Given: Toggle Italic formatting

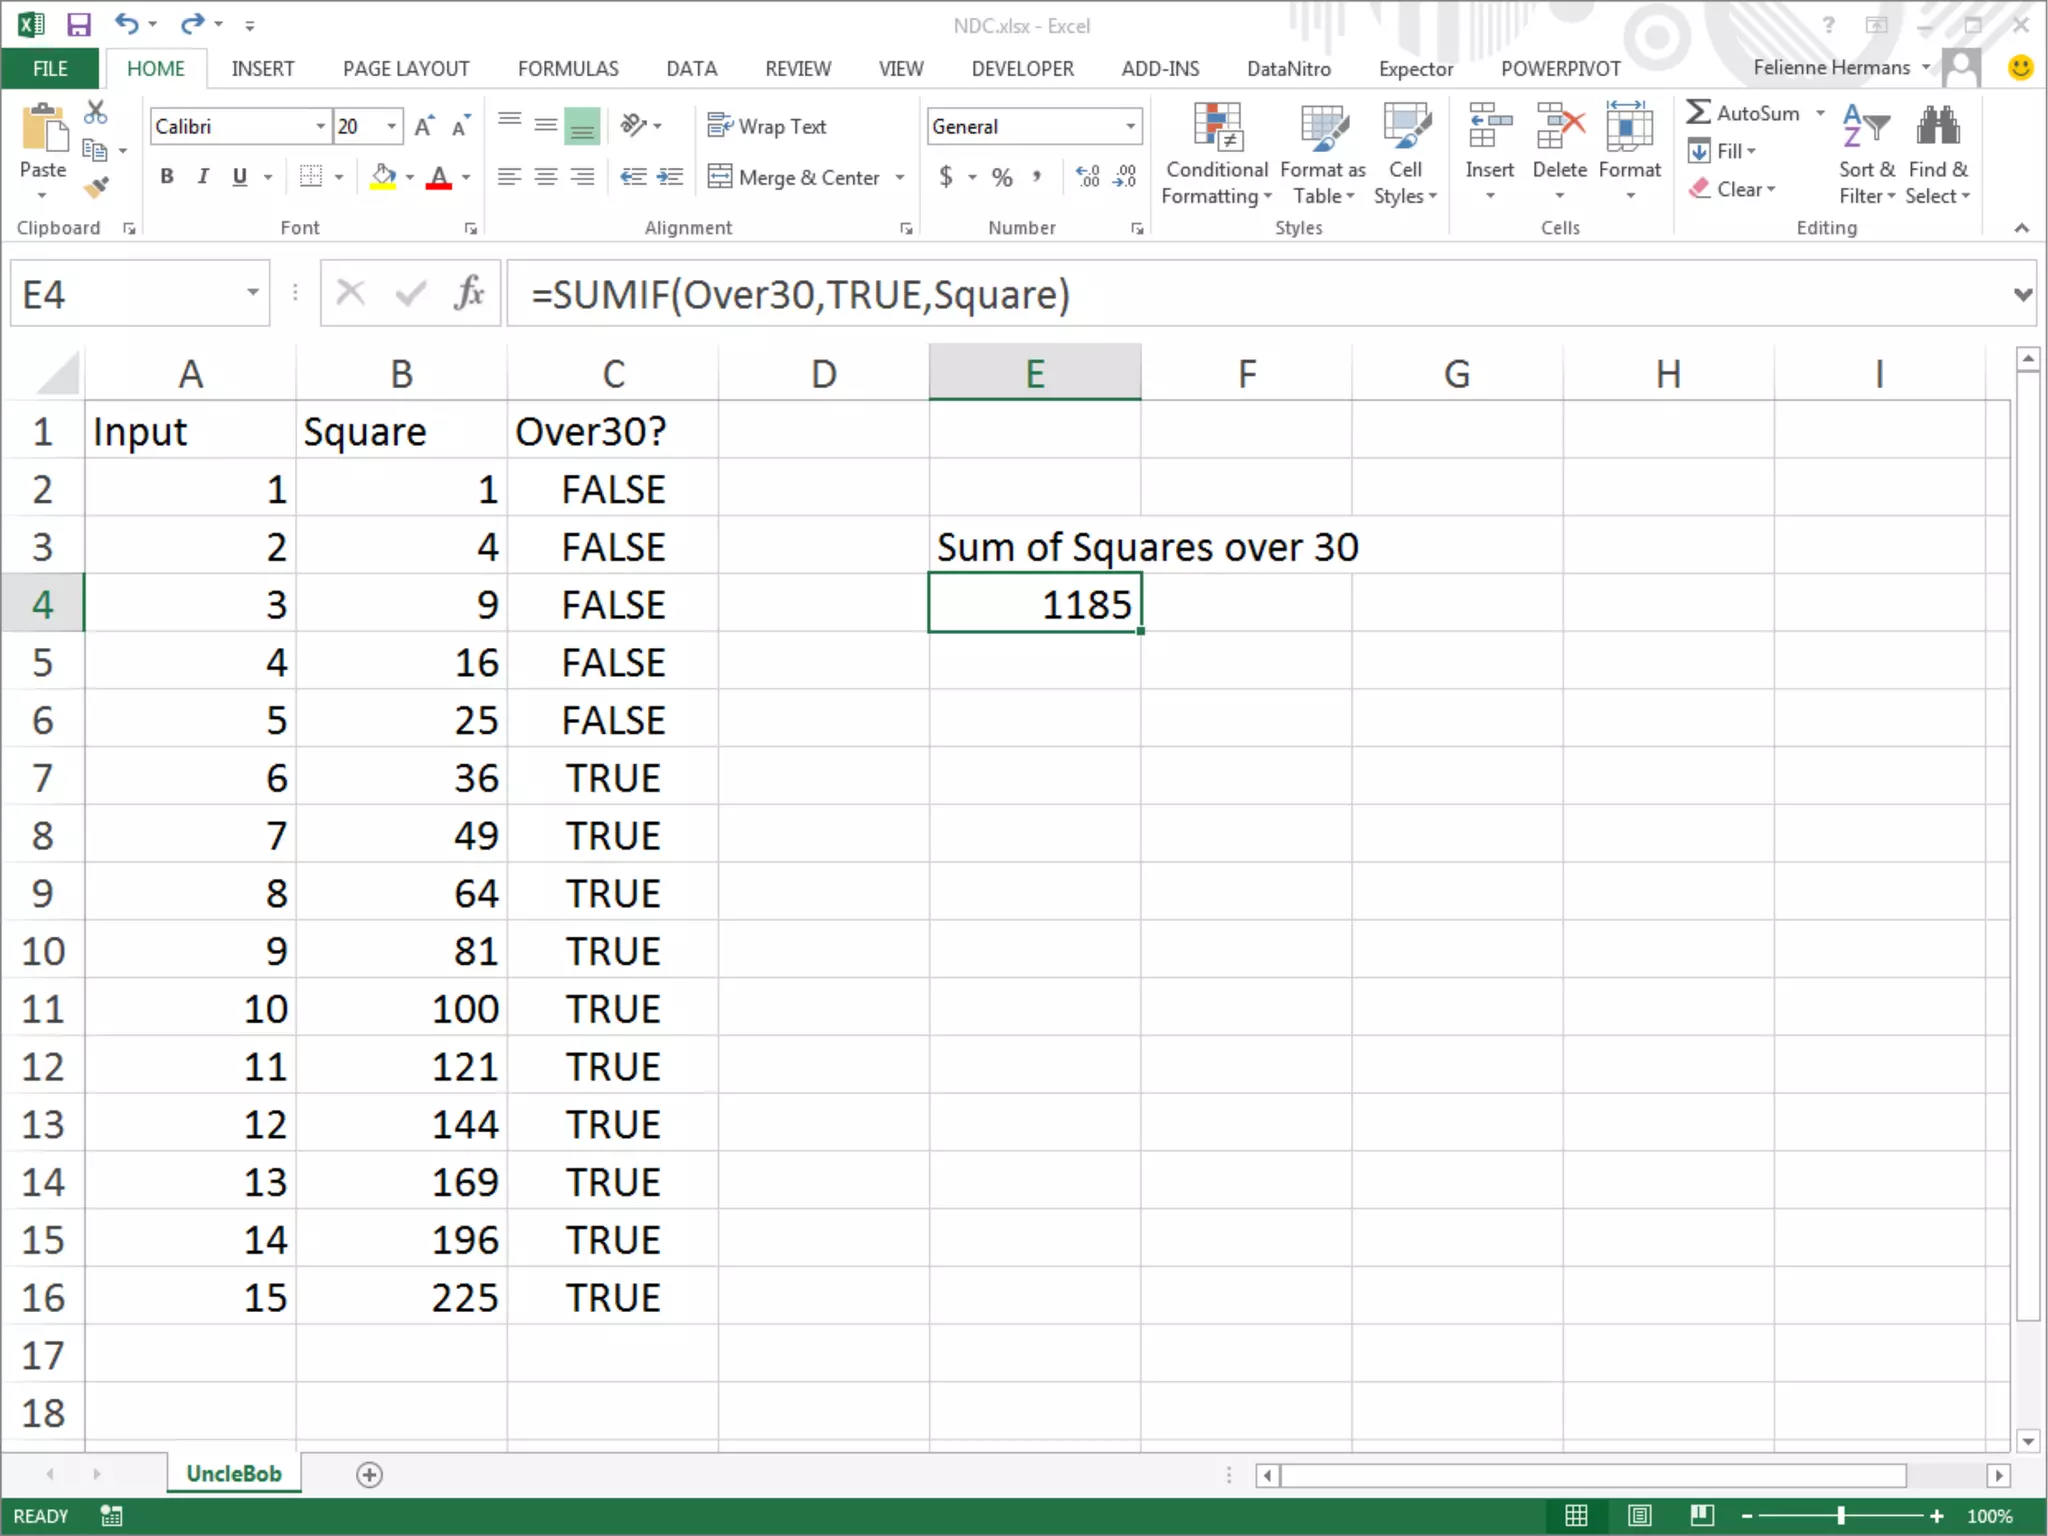Looking at the screenshot, I should [x=203, y=177].
